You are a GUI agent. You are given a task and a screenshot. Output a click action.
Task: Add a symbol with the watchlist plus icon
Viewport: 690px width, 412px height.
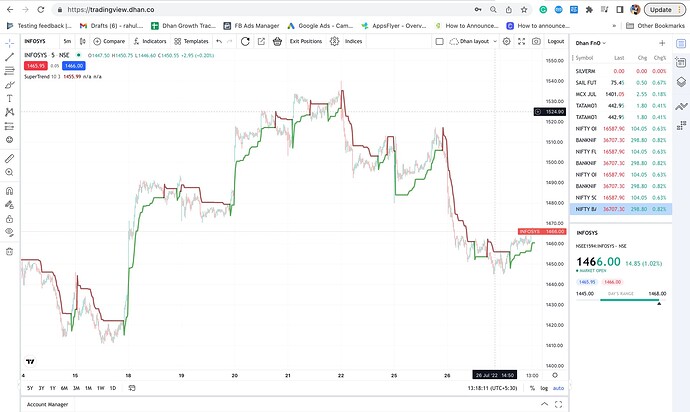click(662, 43)
